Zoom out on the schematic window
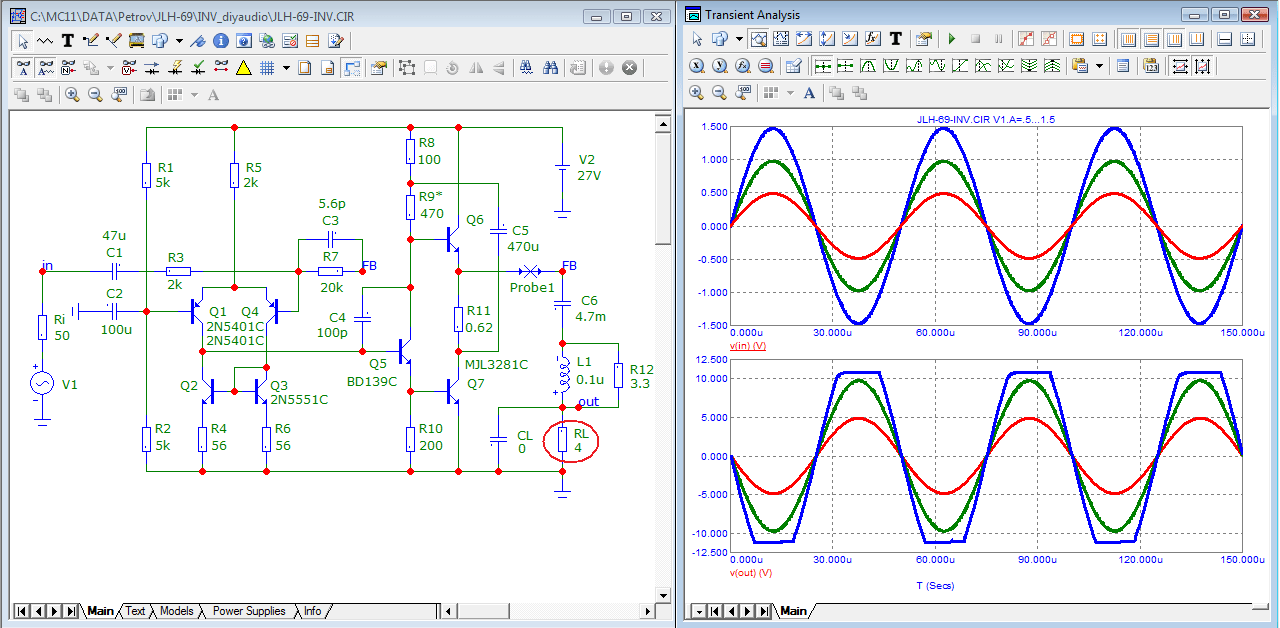Viewport: 1280px width, 628px height. pos(95,94)
